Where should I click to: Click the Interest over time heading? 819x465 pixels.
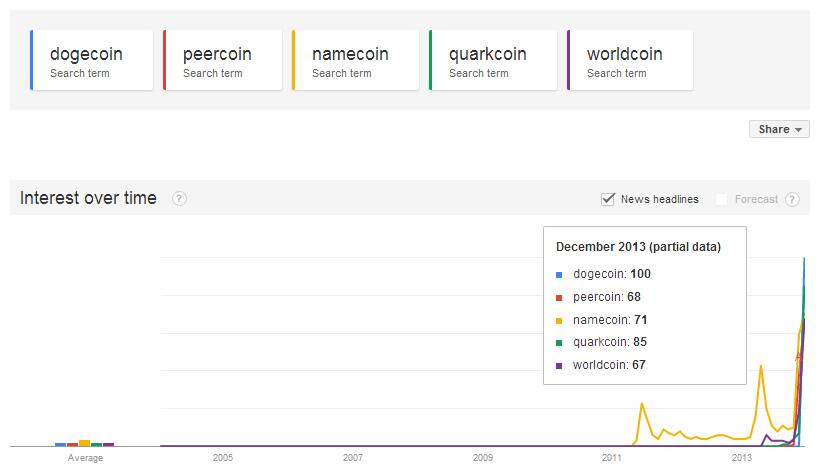(89, 198)
